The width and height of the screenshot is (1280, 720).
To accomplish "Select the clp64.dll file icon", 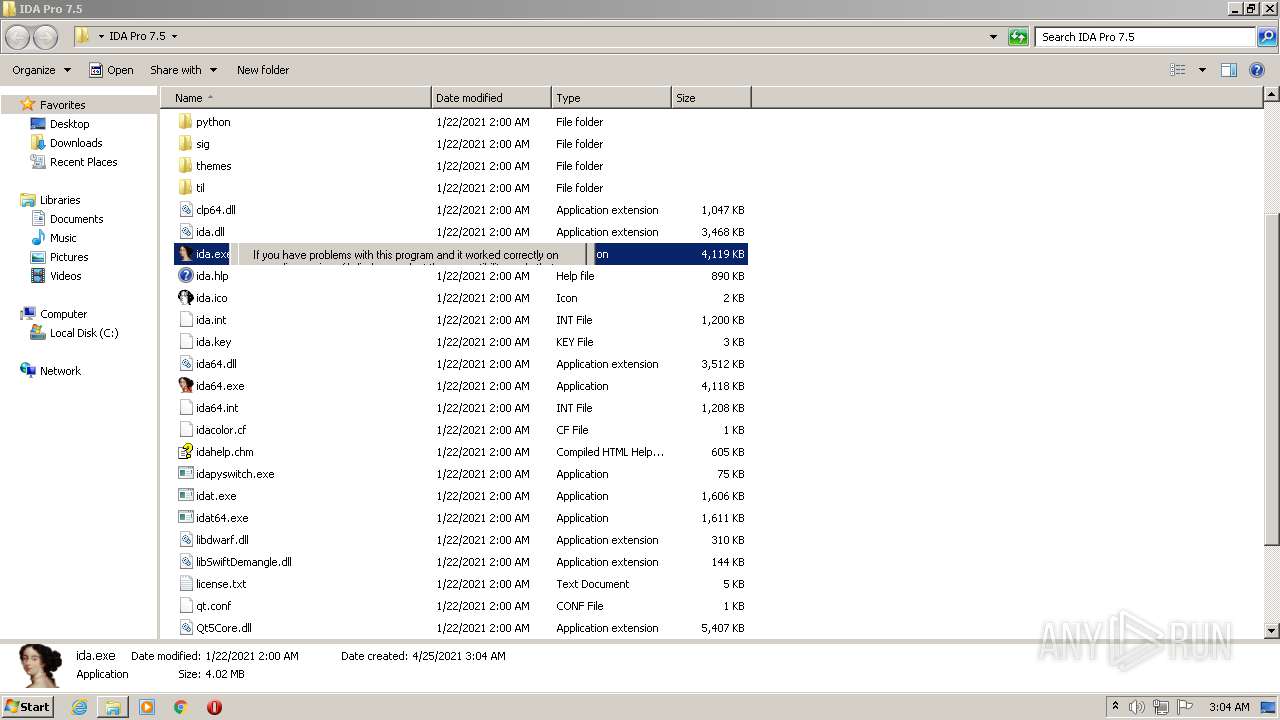I will 185,210.
